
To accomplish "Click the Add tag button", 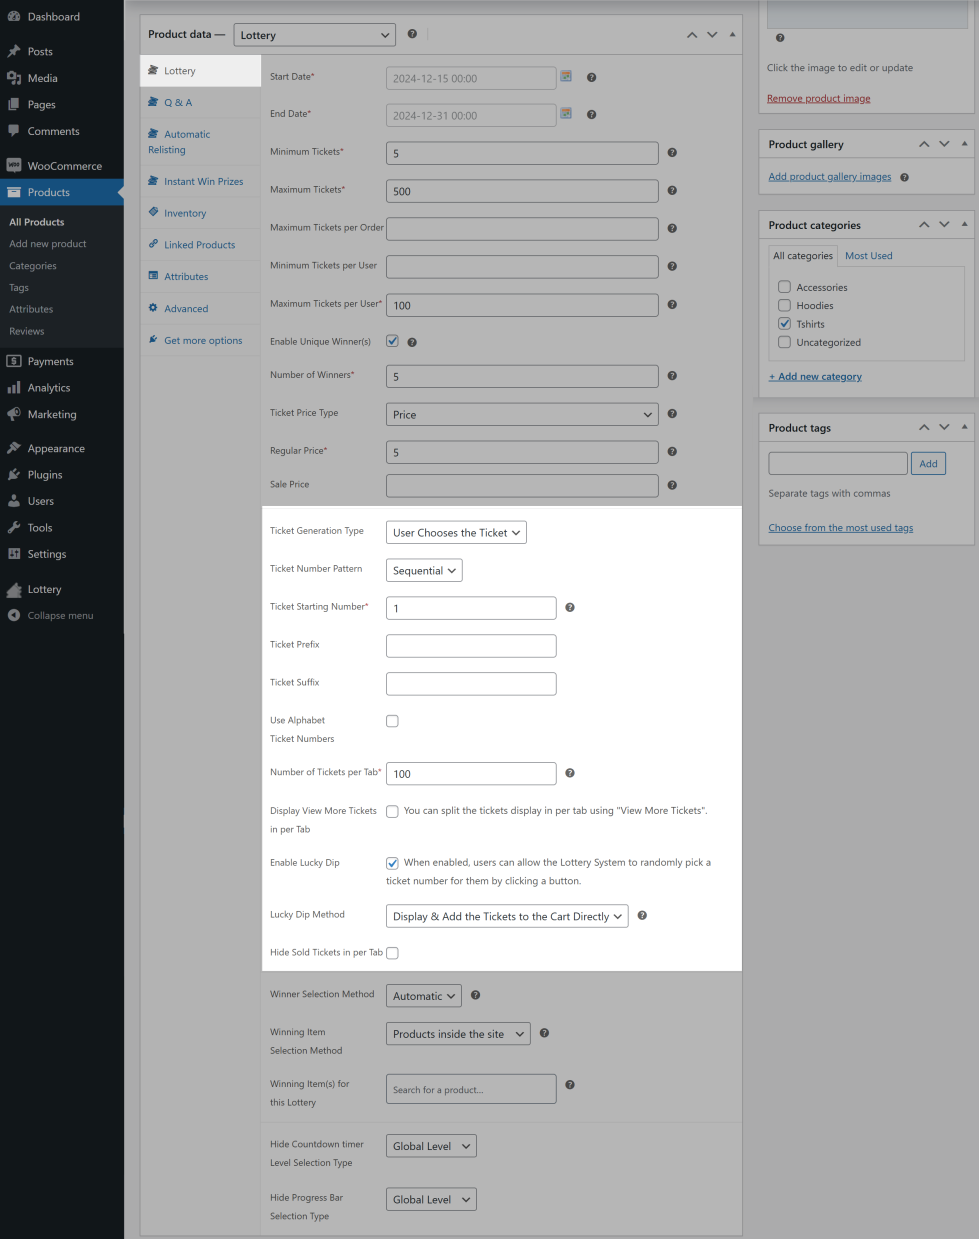I will pyautogui.click(x=928, y=463).
